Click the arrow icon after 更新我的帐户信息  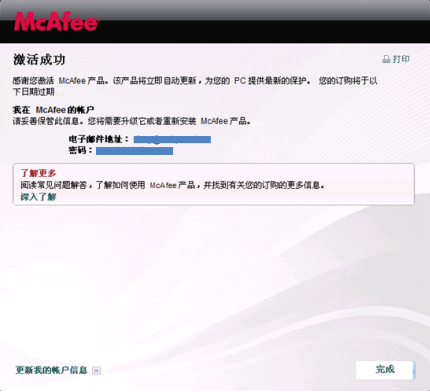tap(96, 370)
